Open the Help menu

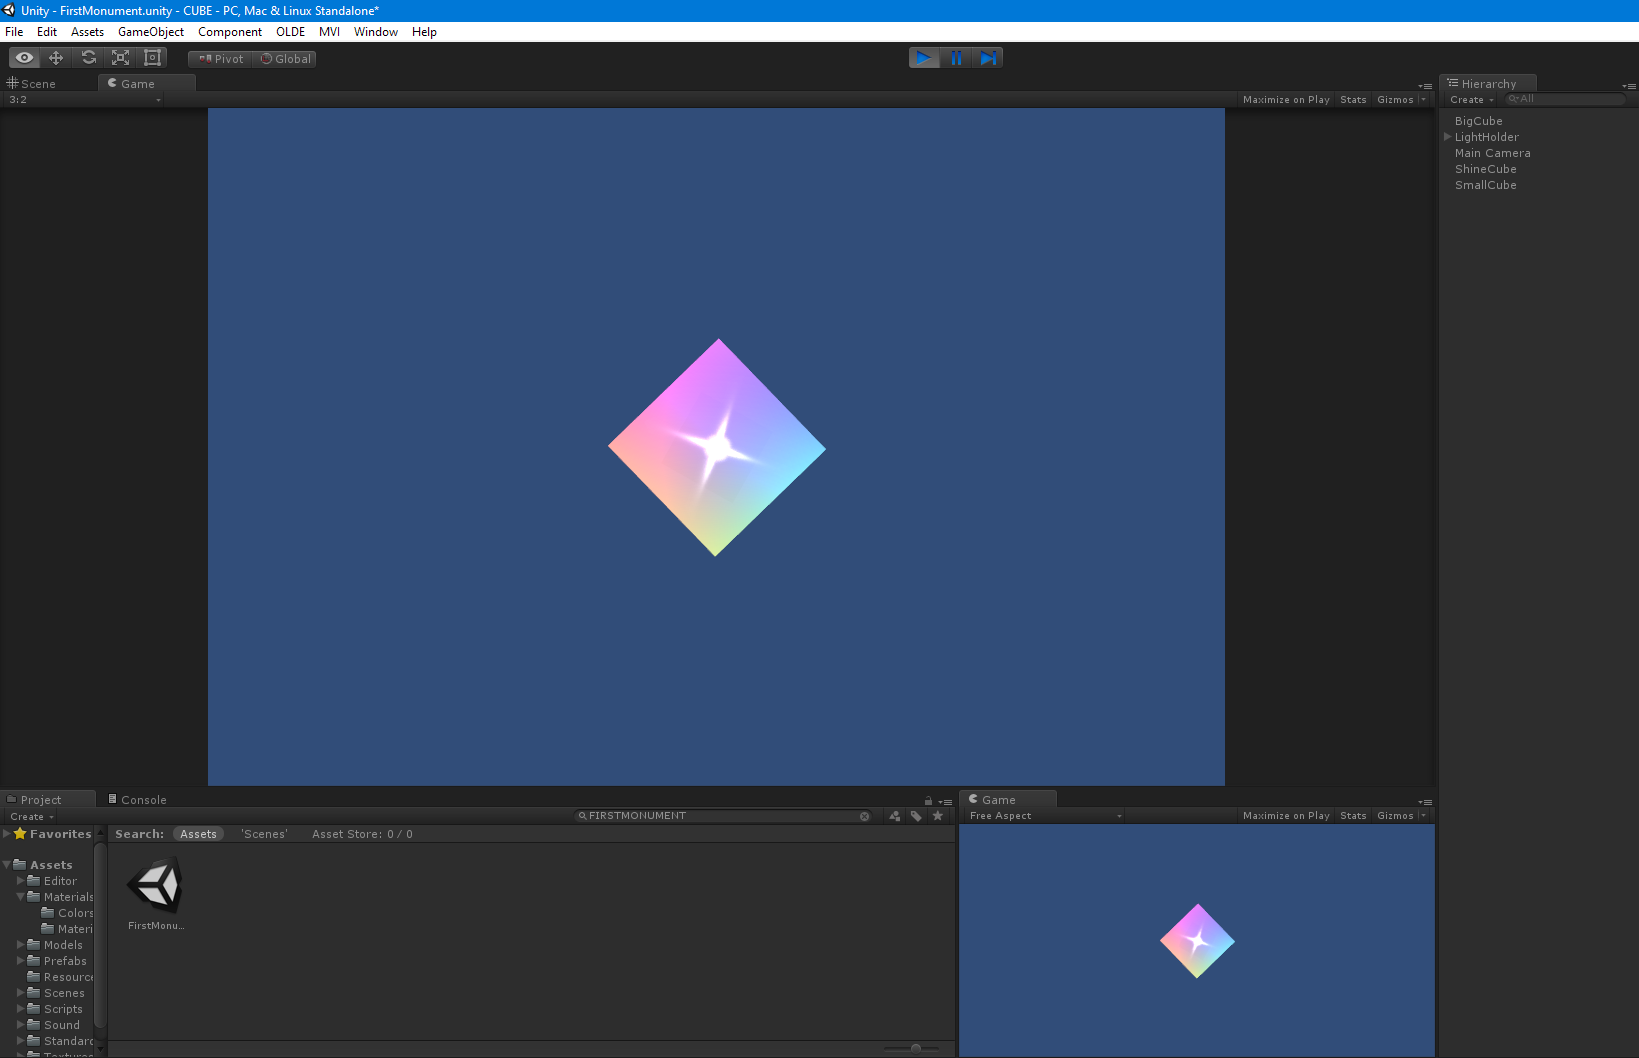click(x=424, y=32)
